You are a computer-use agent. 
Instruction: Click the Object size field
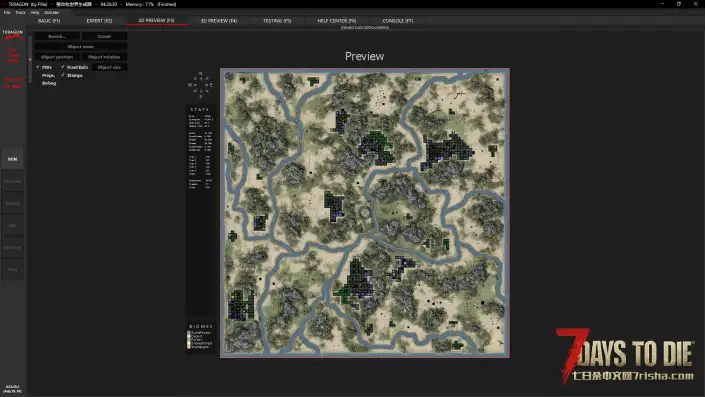pos(109,67)
